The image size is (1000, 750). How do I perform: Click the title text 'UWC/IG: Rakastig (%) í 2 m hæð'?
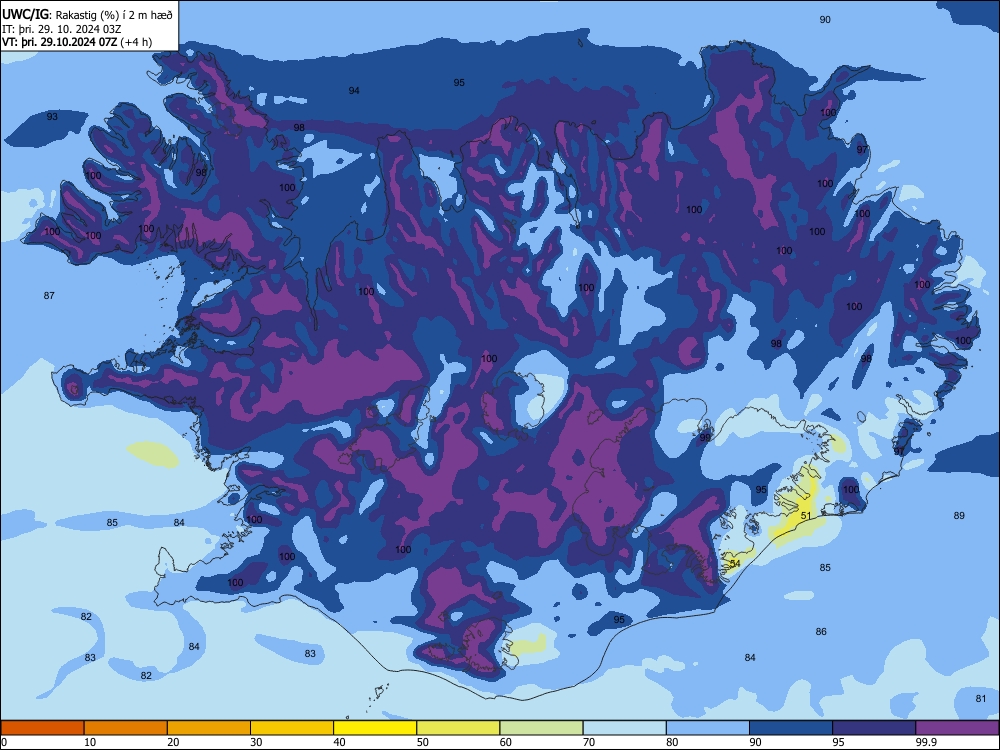click(x=87, y=14)
